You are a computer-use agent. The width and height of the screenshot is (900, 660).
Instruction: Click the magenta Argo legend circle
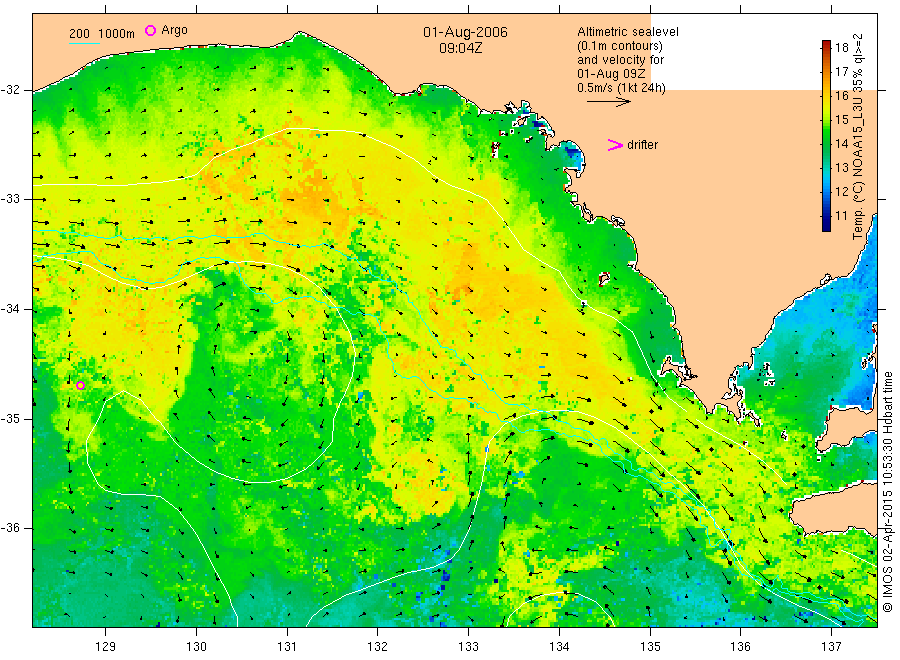150,30
